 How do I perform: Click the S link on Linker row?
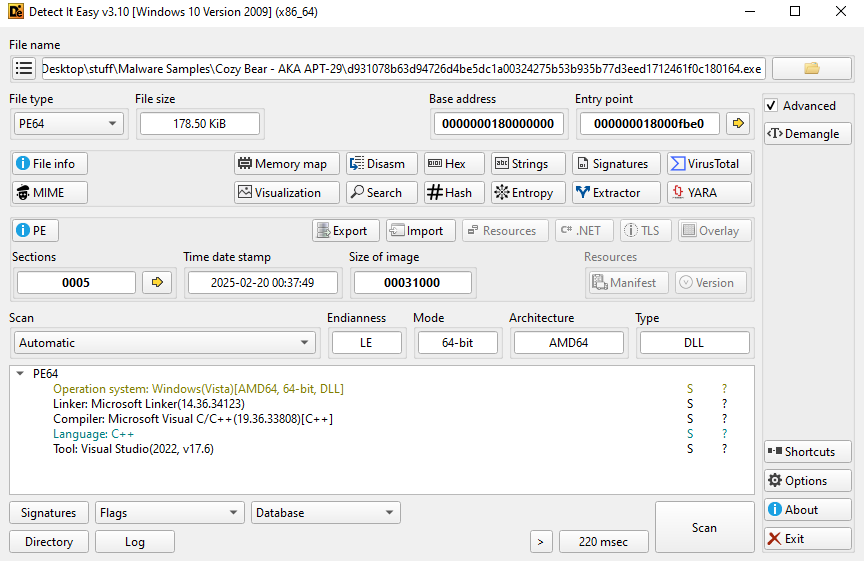(x=690, y=403)
